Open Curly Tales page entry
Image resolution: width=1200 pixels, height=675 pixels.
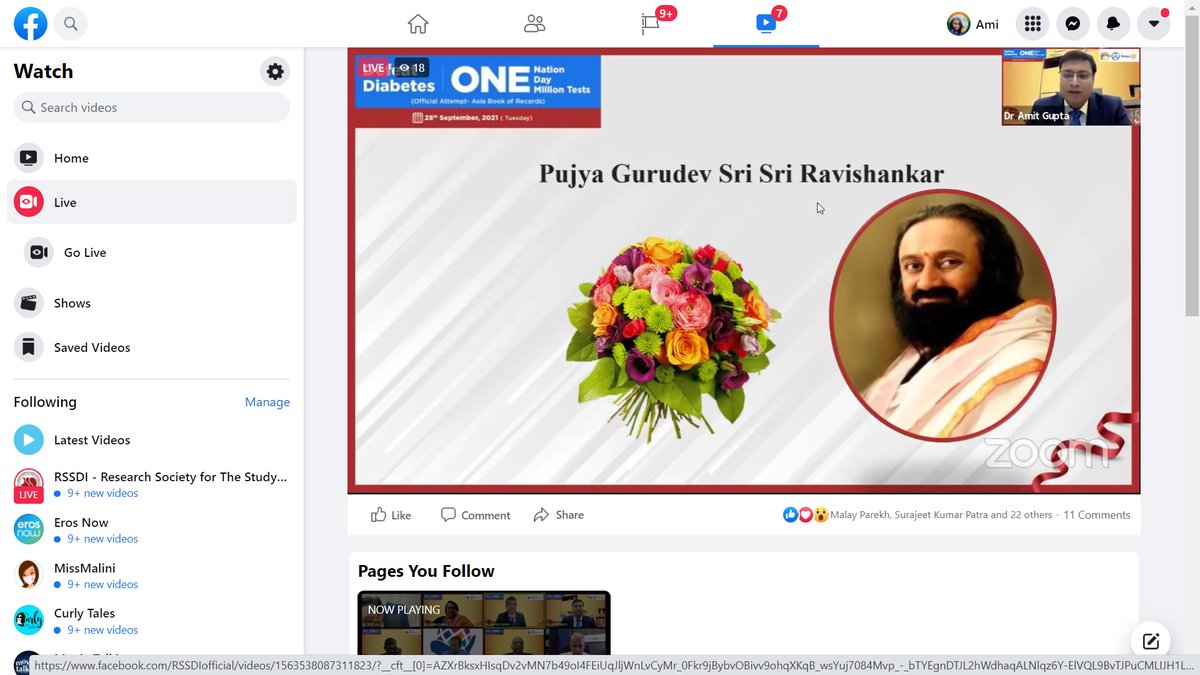pos(152,621)
